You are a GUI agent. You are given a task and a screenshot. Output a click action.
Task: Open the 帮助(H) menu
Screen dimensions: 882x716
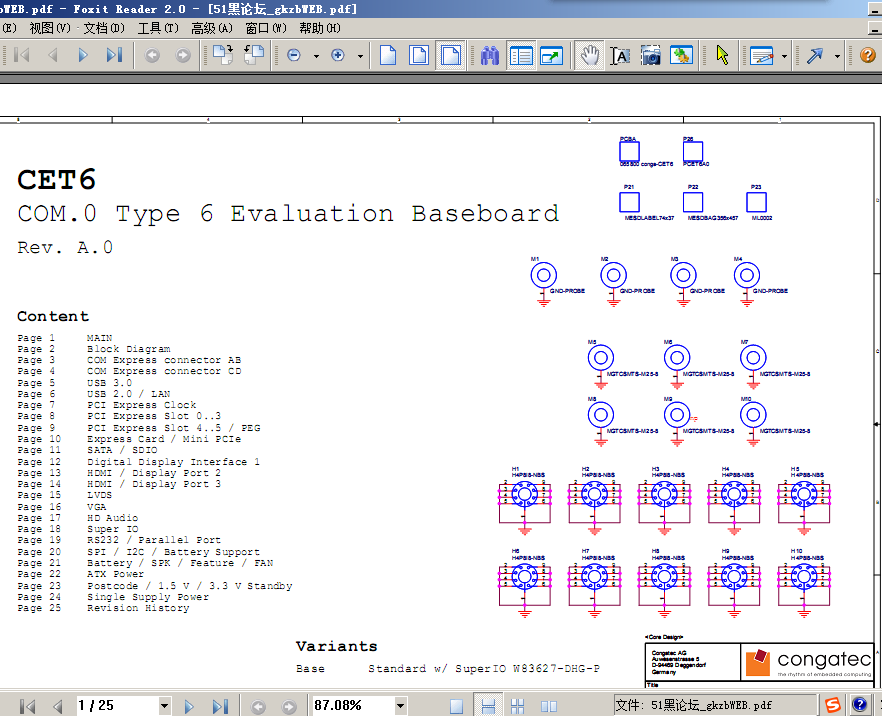point(320,28)
